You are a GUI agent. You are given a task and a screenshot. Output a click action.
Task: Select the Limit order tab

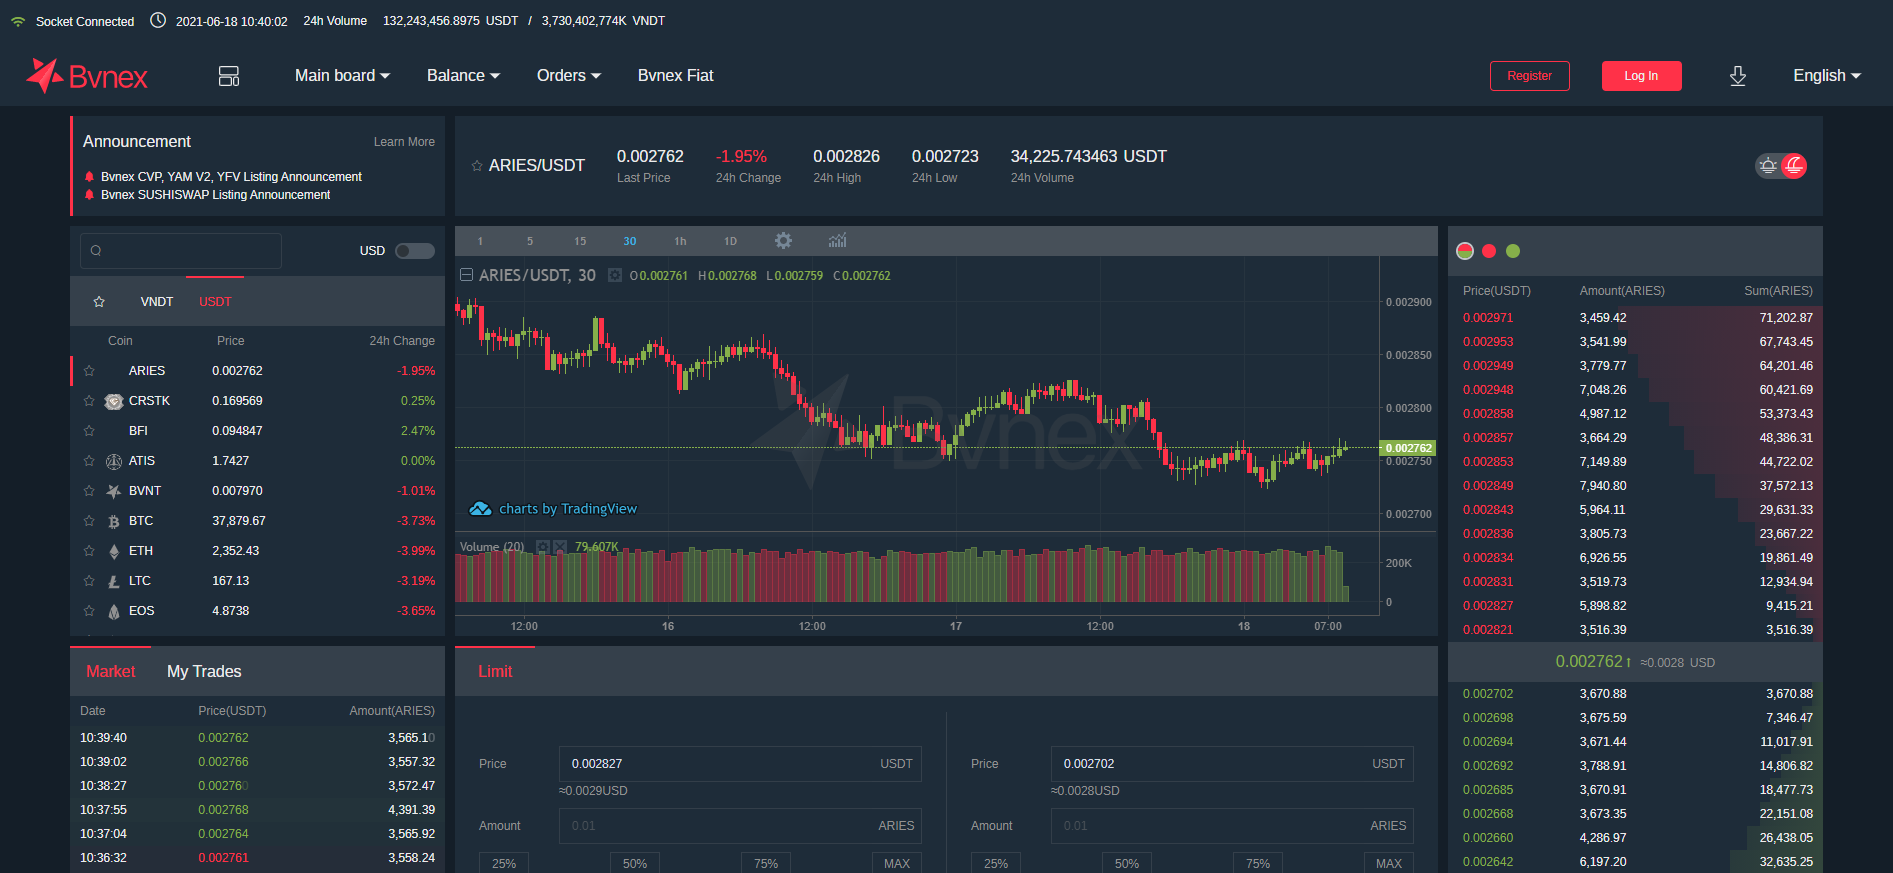pyautogui.click(x=495, y=672)
